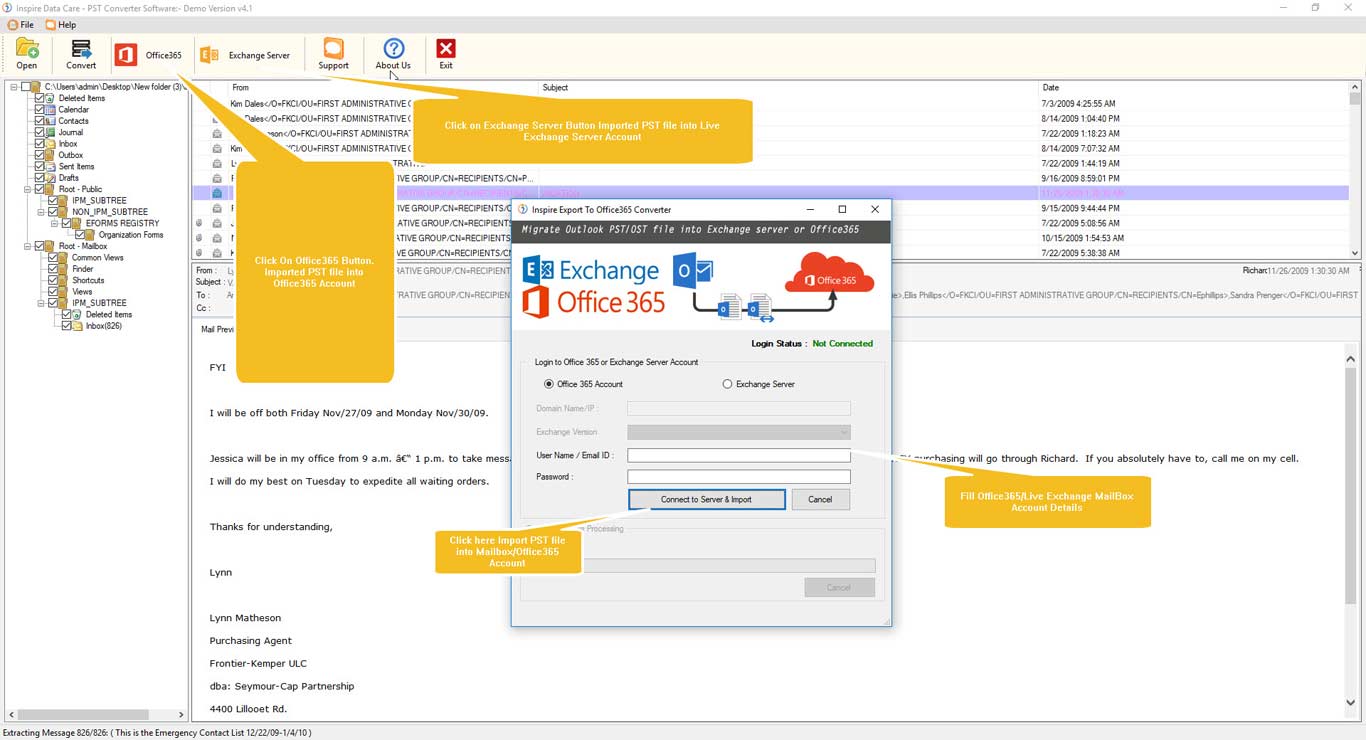The height and width of the screenshot is (740, 1366).
Task: Click the Office365 logo in toolbar
Action: [x=125, y=55]
